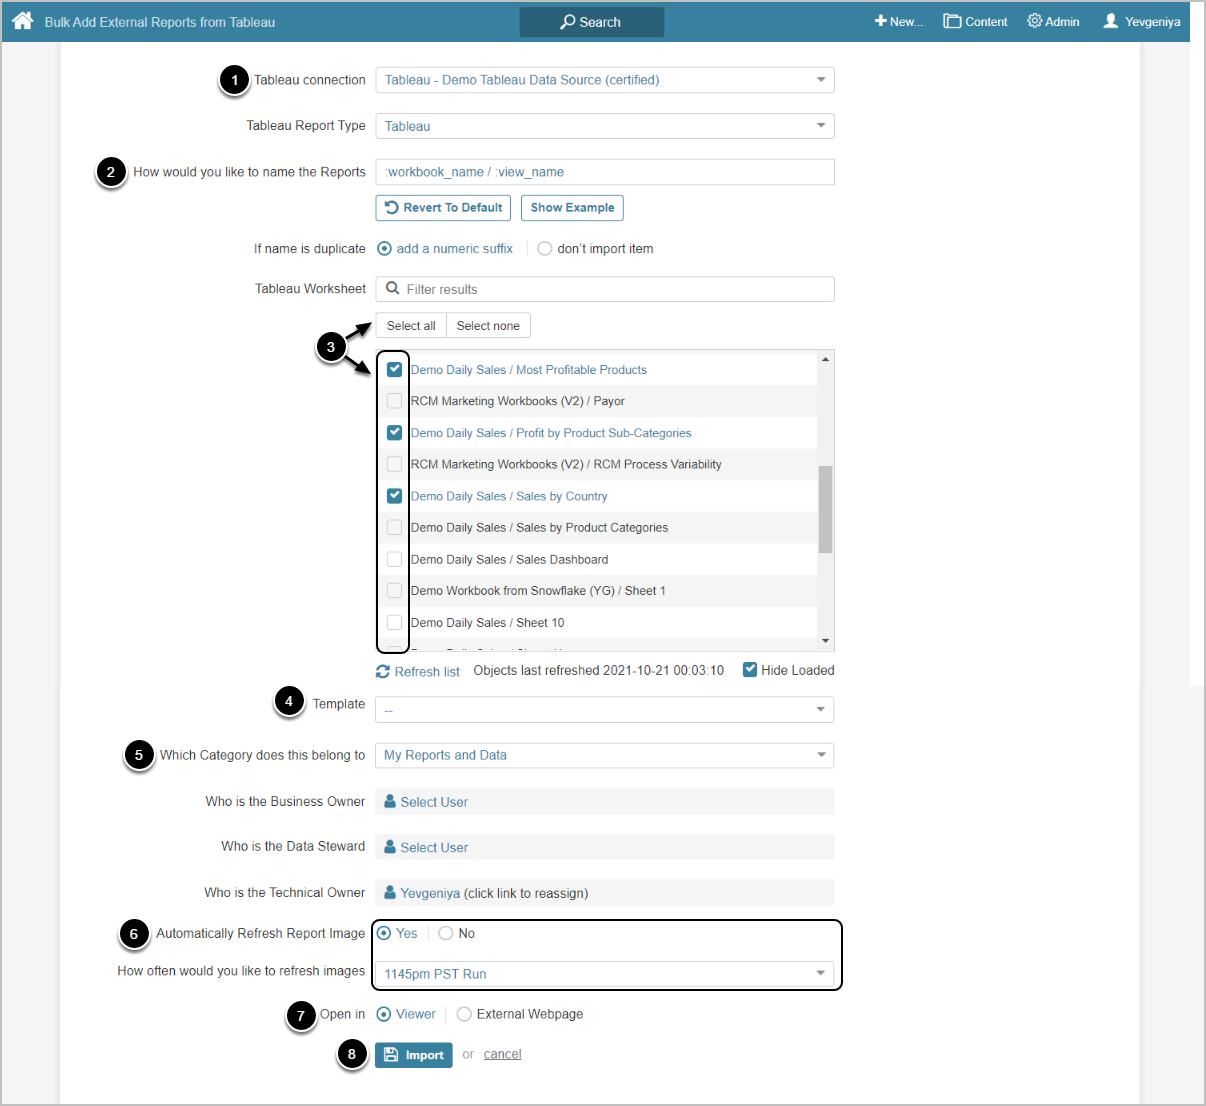The height and width of the screenshot is (1106, 1206).
Task: Select No for automatic image refresh
Action: (446, 933)
